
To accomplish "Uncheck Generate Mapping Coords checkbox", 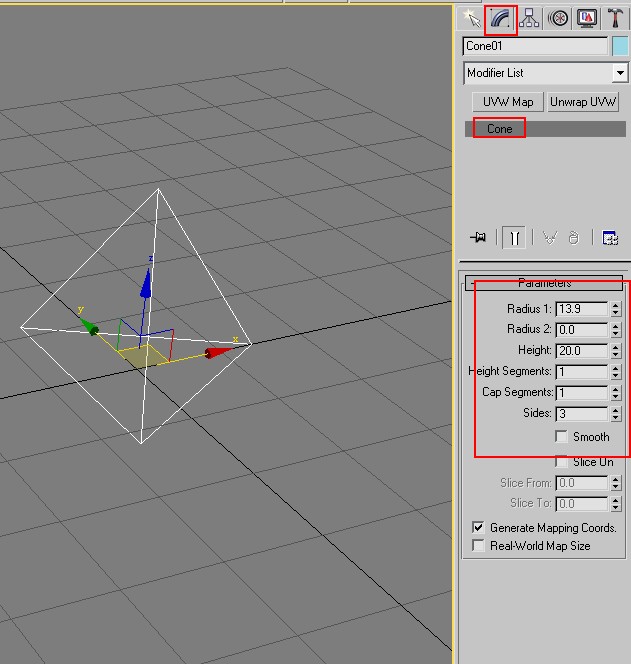I will coord(478,528).
